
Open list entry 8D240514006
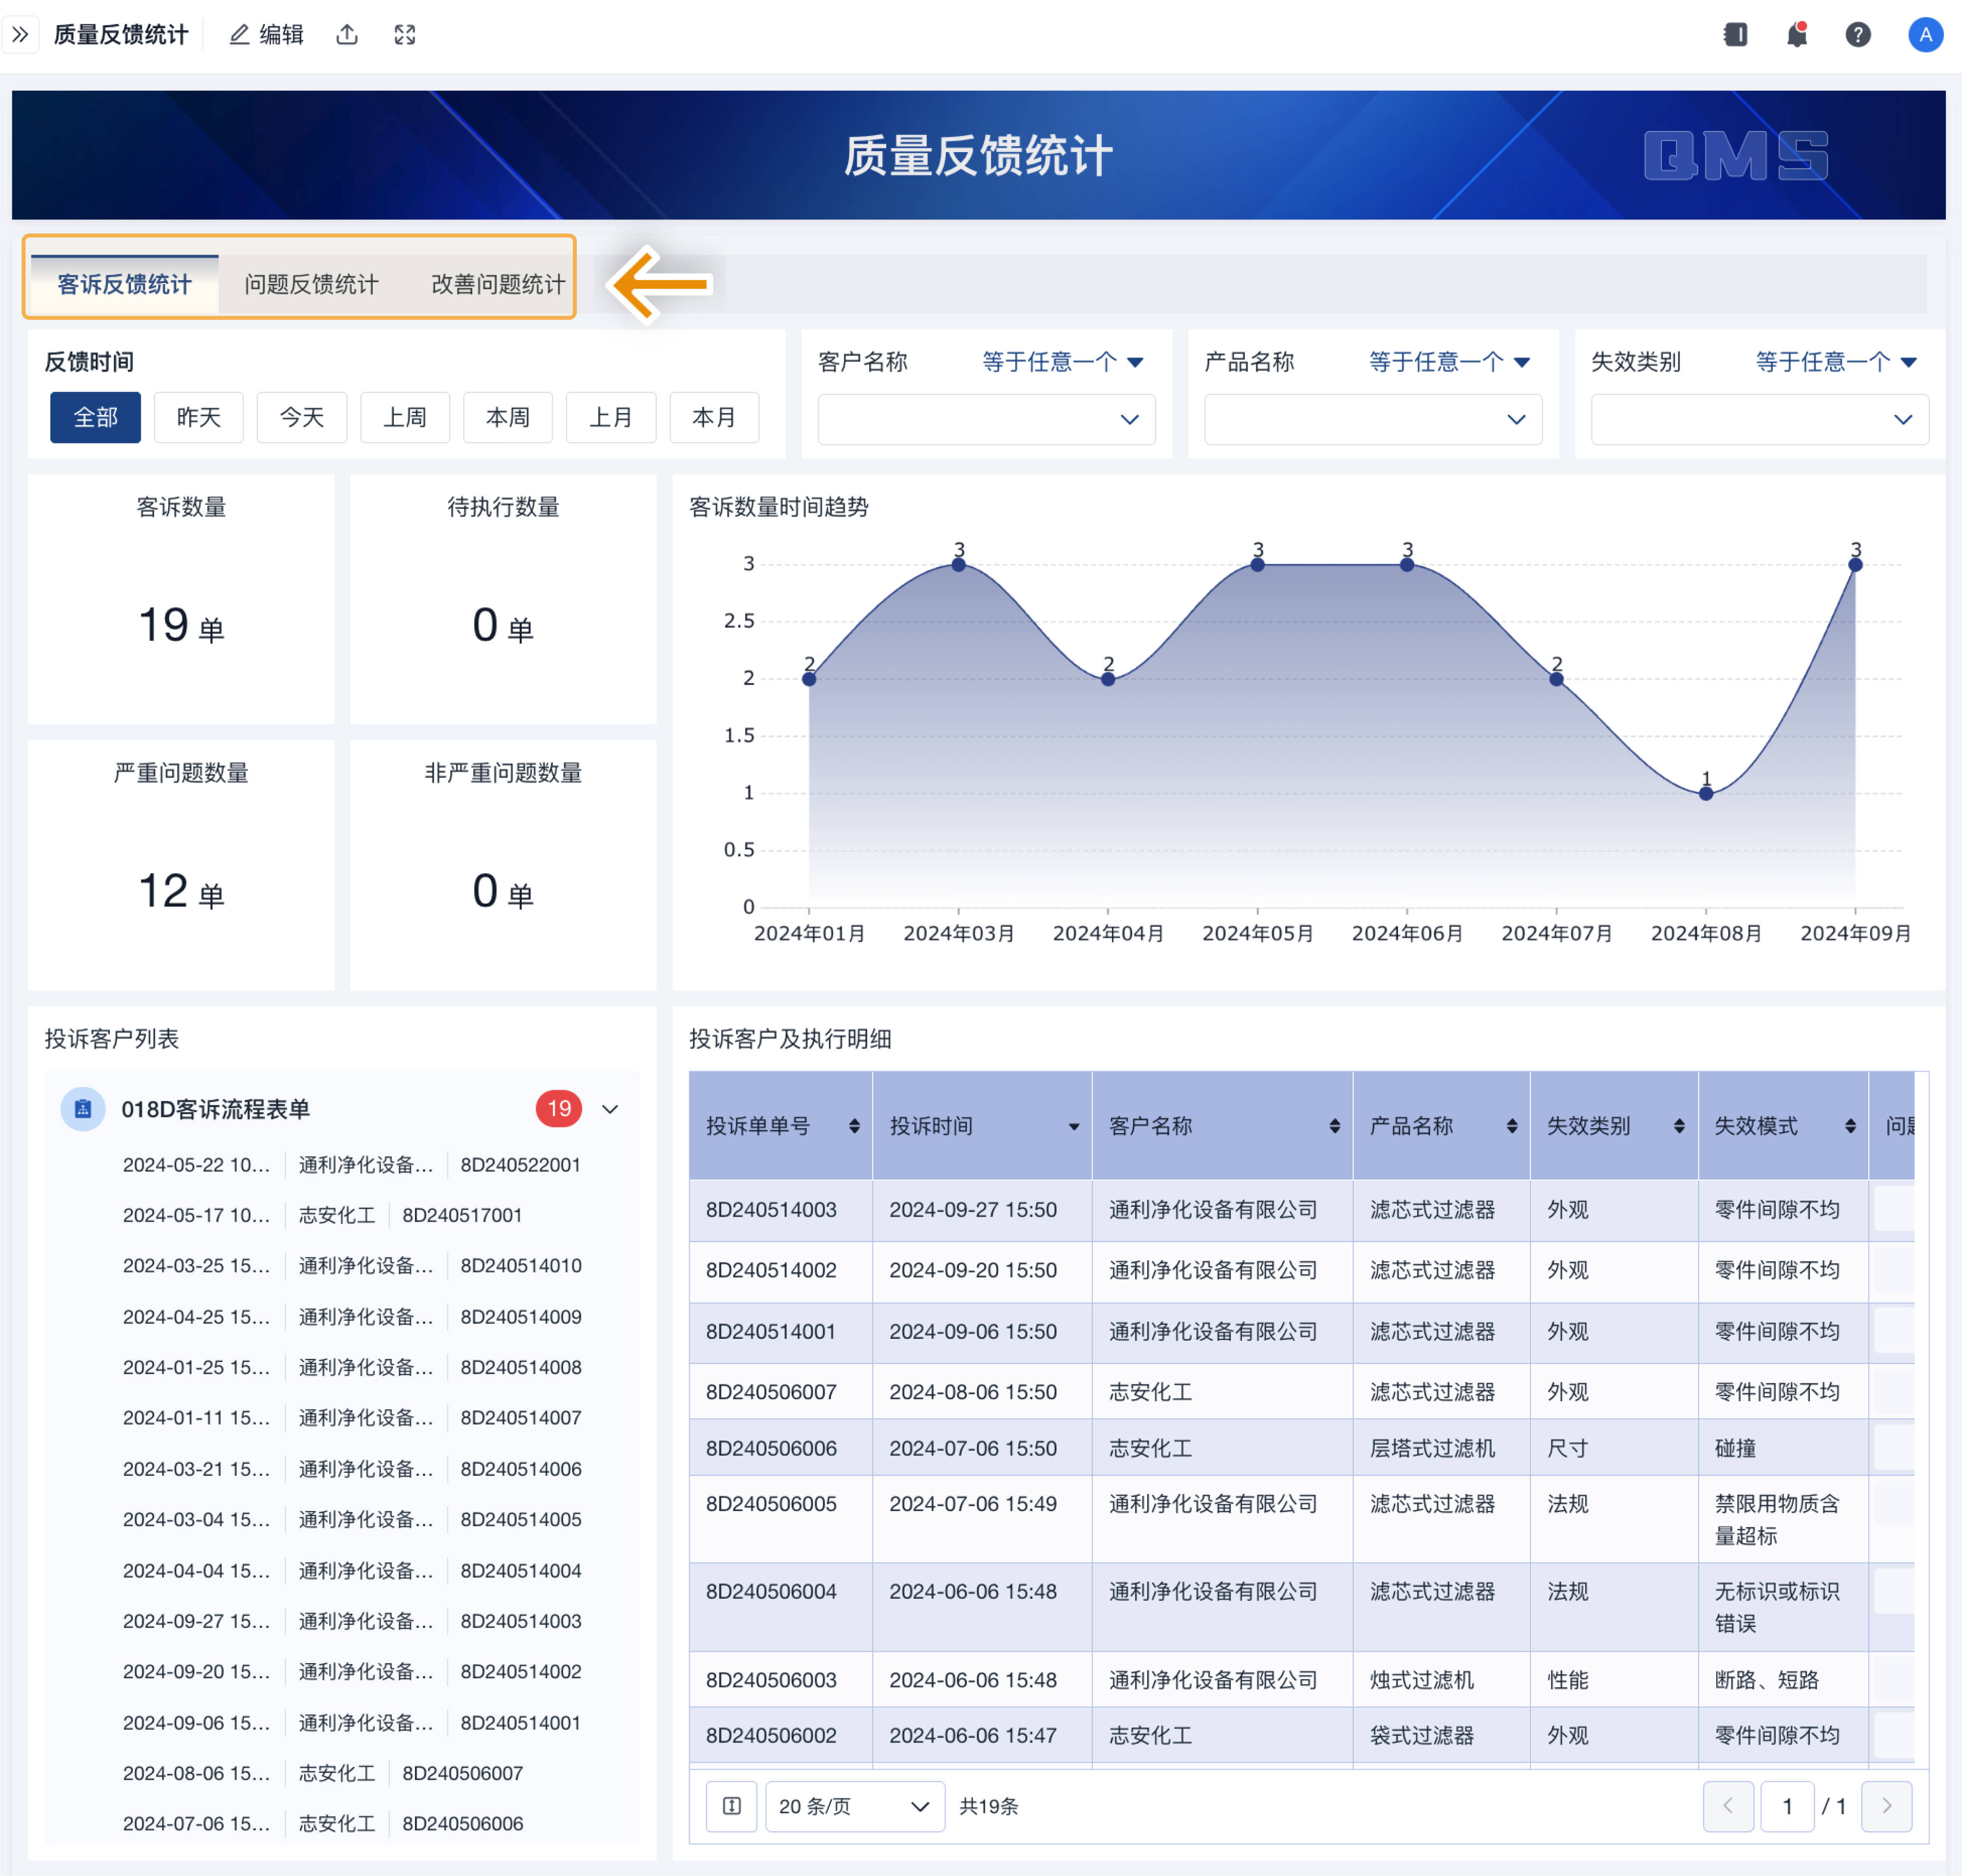[x=352, y=1469]
